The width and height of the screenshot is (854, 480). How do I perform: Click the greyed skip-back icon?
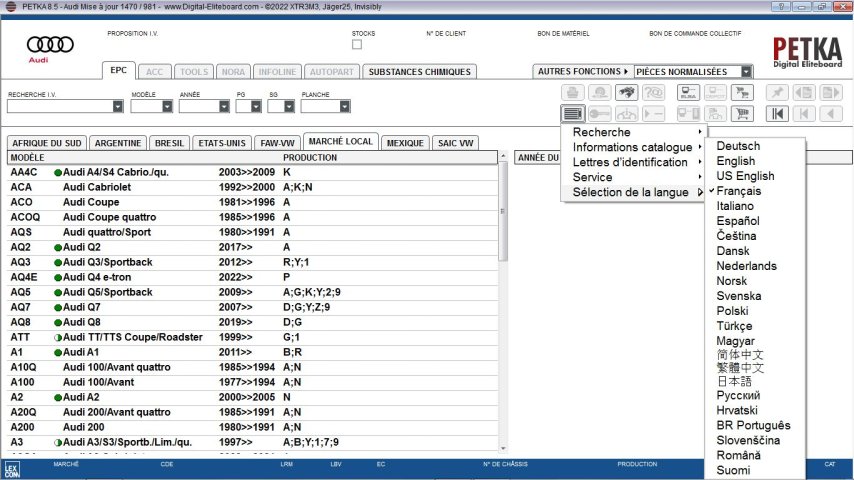point(804,114)
